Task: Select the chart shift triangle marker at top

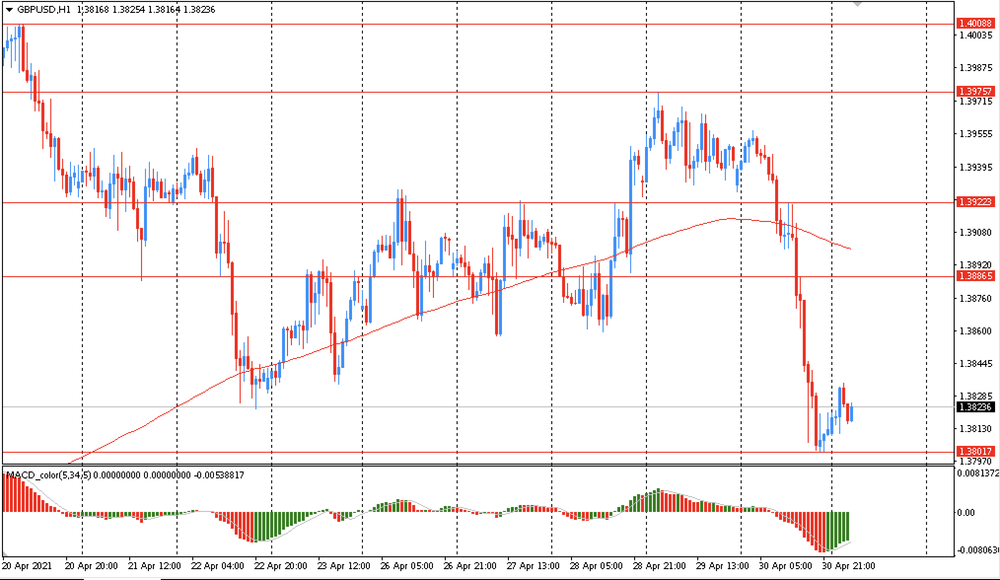Action: [x=858, y=4]
